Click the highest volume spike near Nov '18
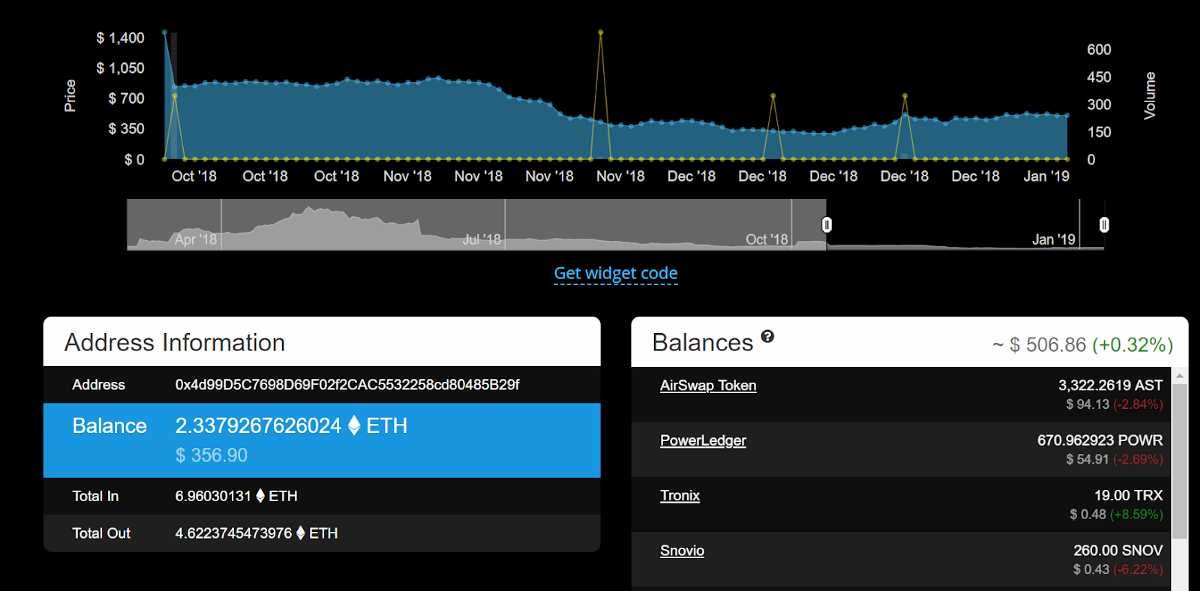1200x591 pixels. [x=601, y=33]
